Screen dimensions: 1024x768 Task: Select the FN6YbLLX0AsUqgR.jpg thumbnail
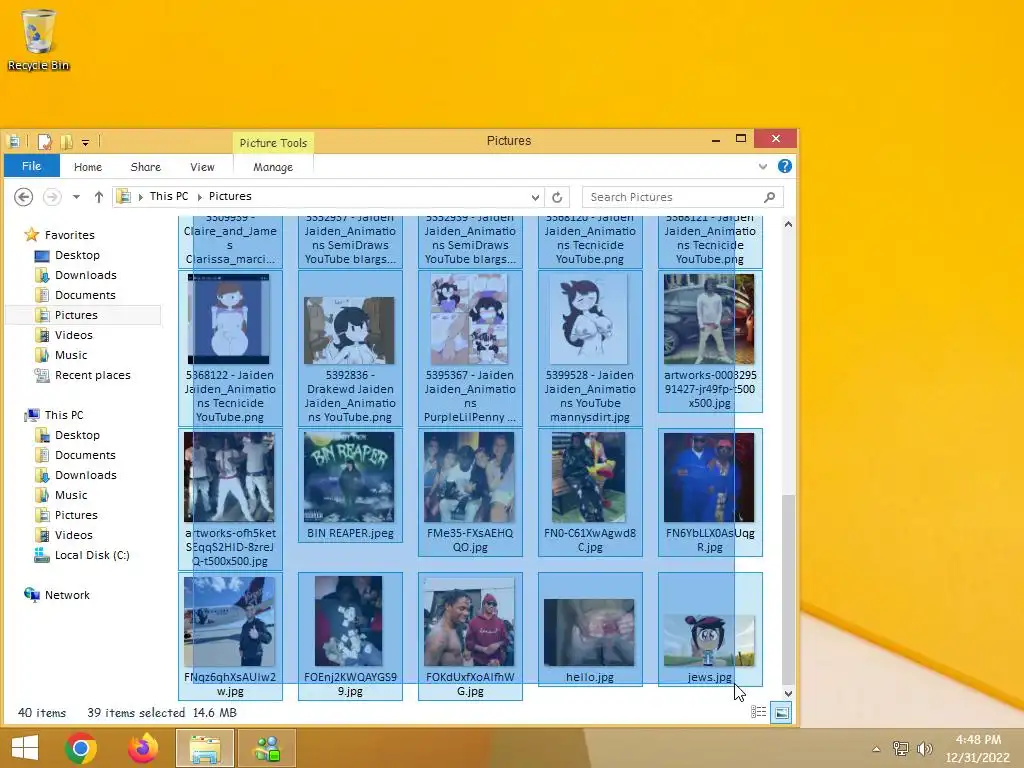coord(709,477)
